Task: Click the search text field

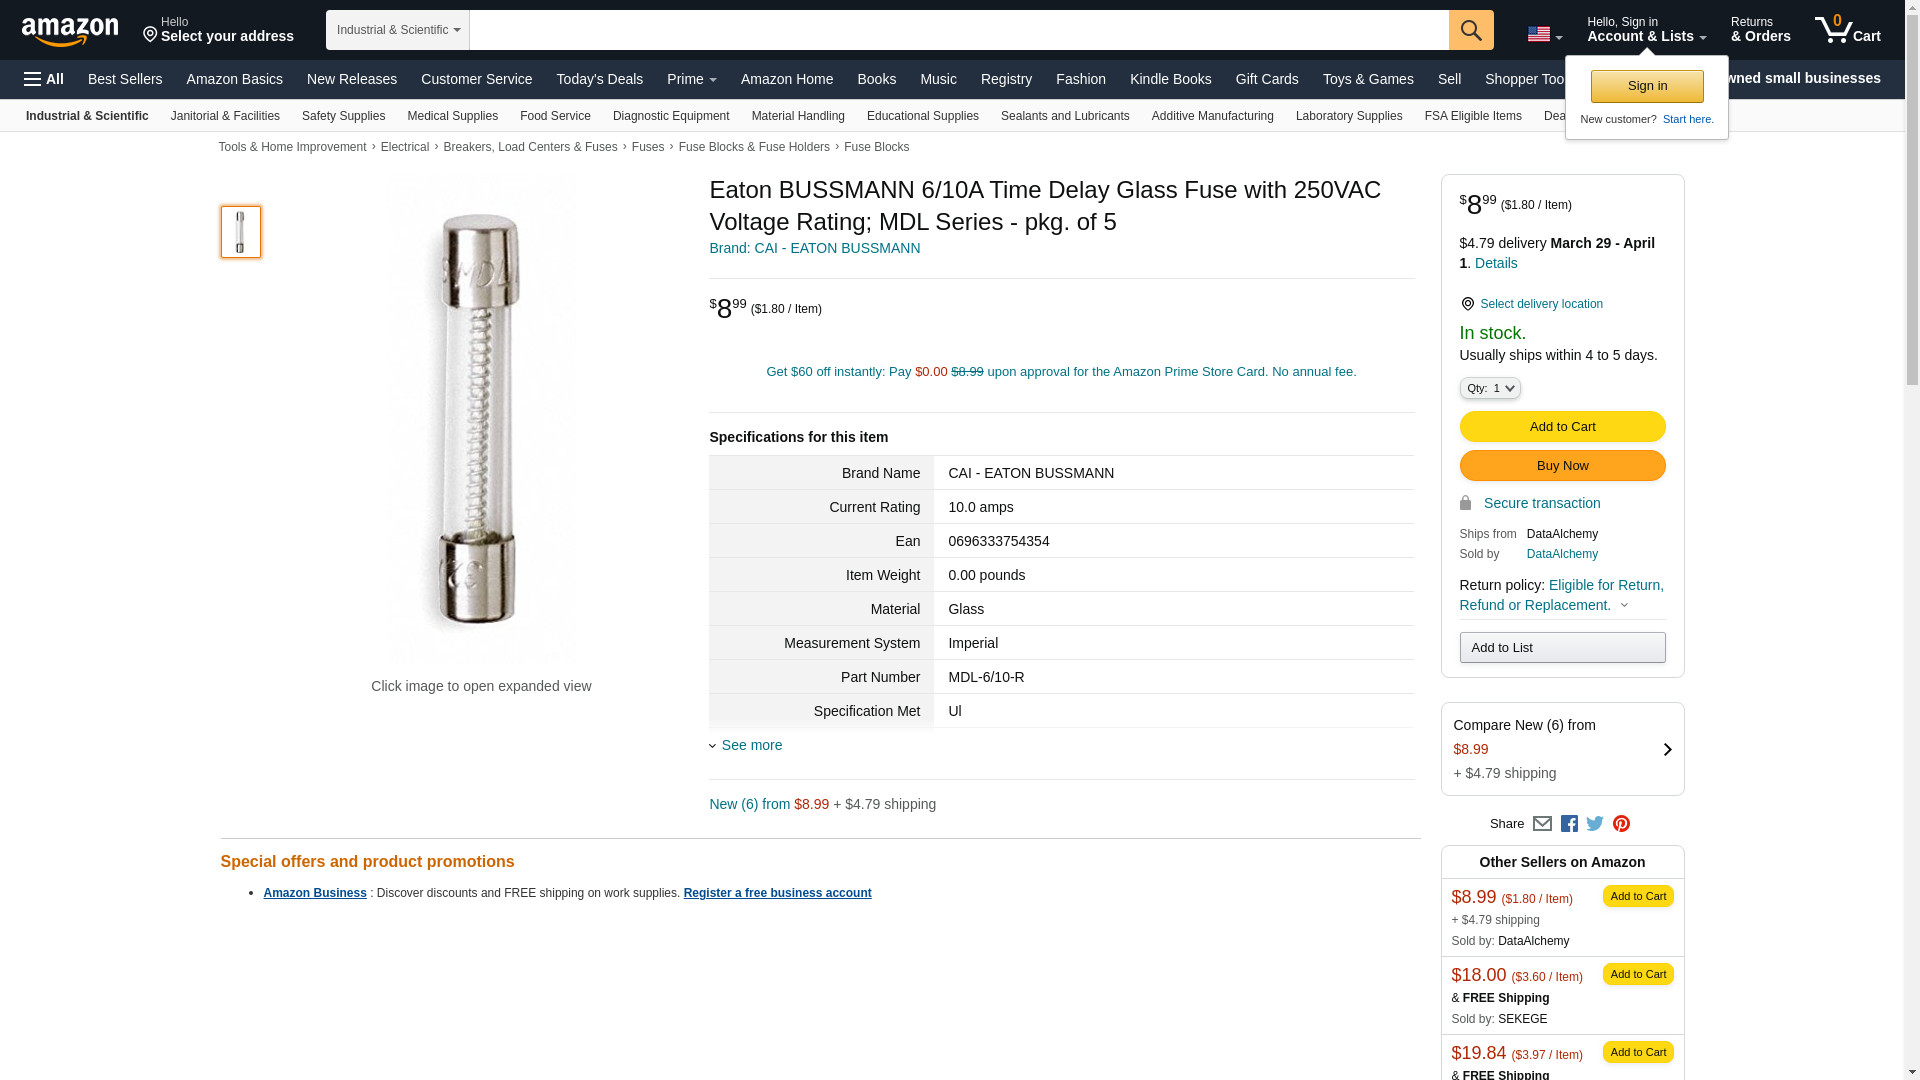Action: click(959, 30)
